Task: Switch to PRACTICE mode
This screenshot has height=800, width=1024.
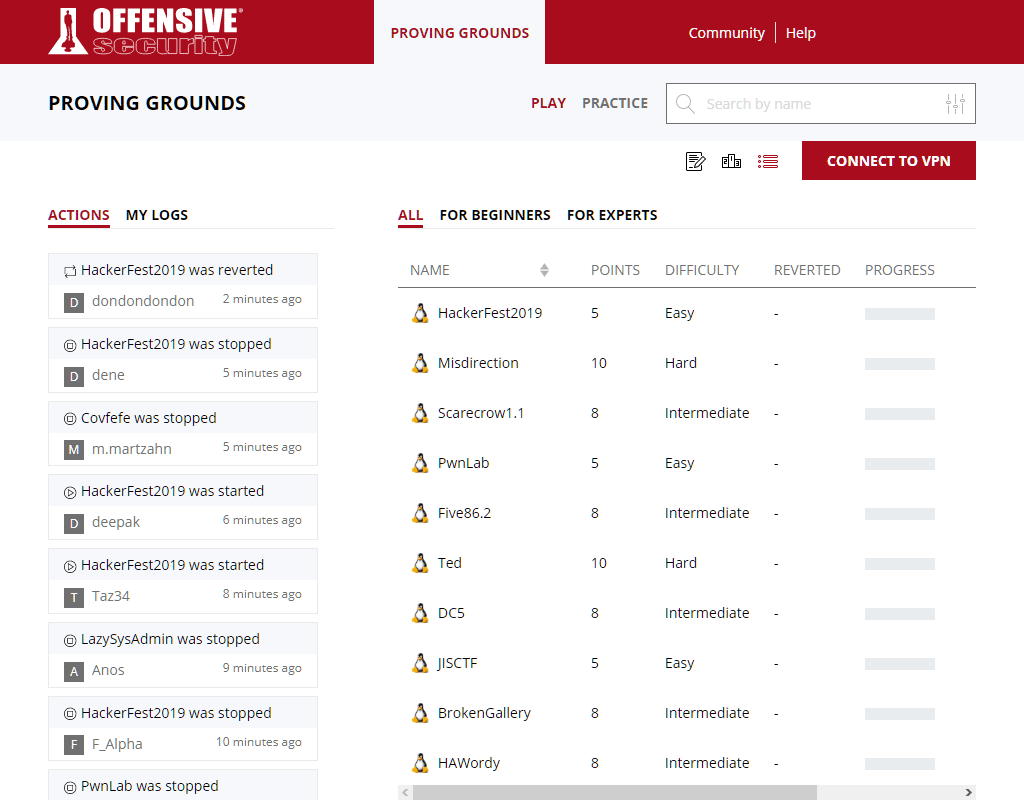Action: pyautogui.click(x=615, y=103)
